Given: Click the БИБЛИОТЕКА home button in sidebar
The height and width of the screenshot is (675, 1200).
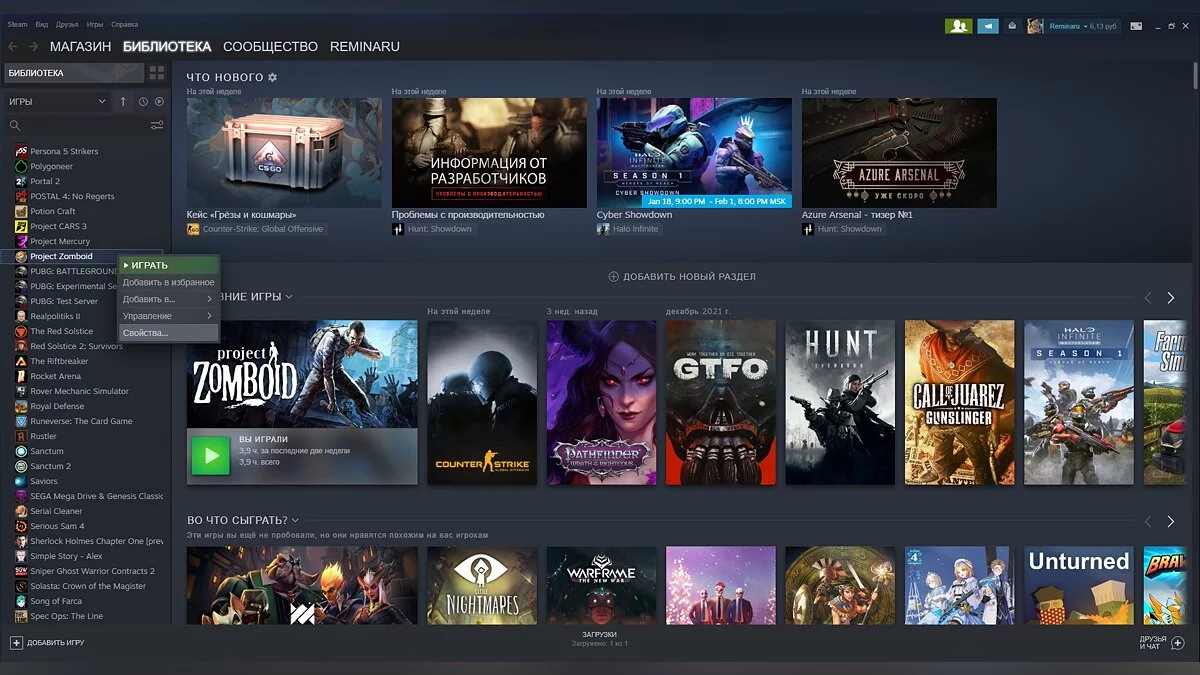Looking at the screenshot, I should 74,73.
